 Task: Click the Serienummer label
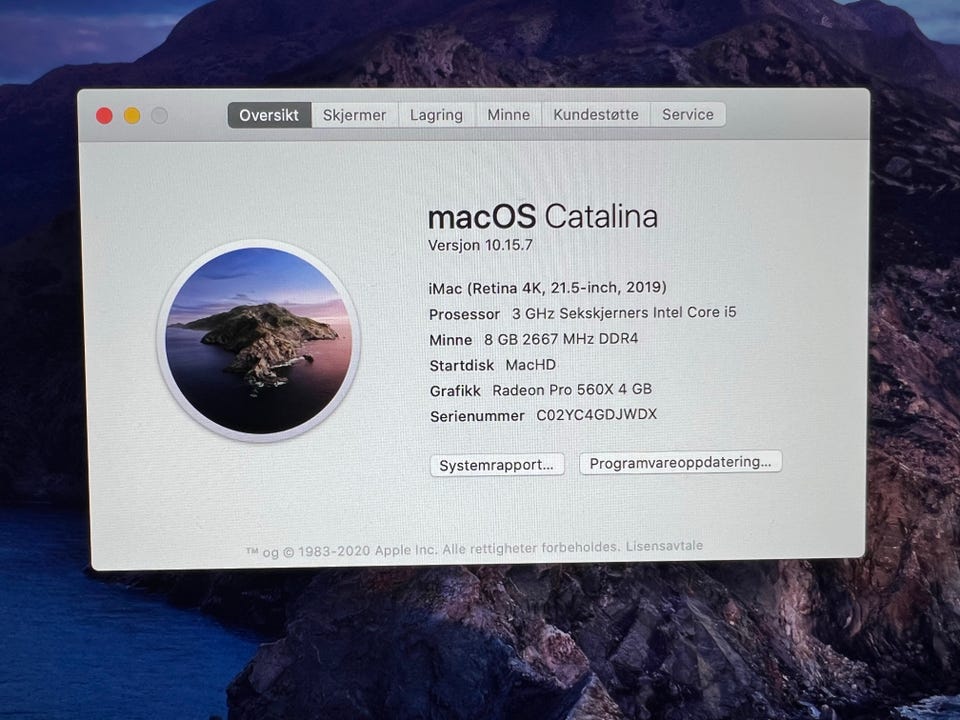pos(477,416)
